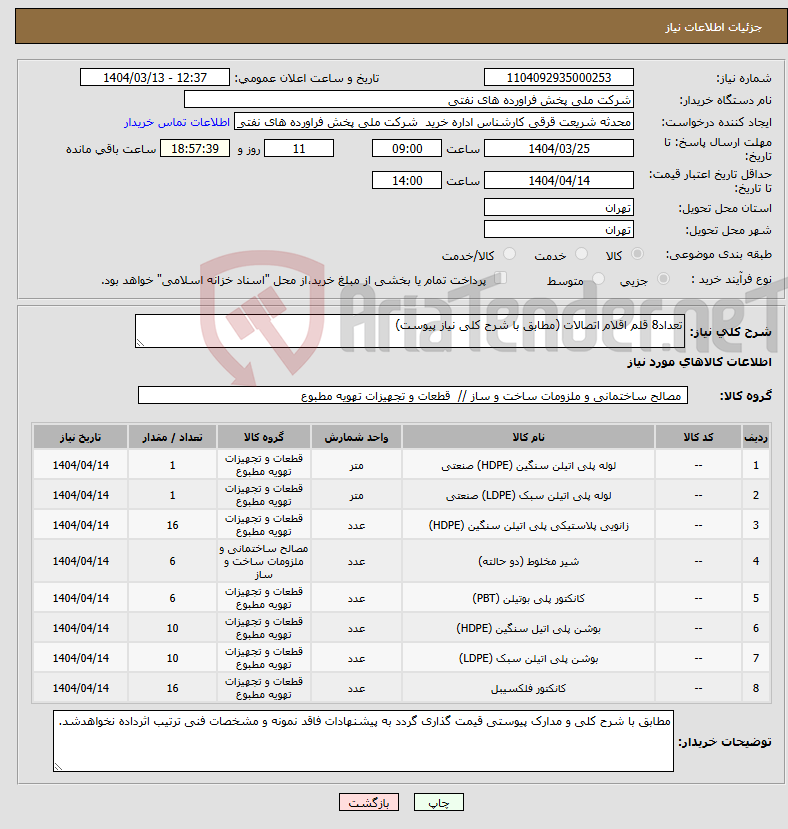Click row 6 item بوشن پلی اتیل سنگین (HDPE)
The height and width of the screenshot is (829, 788).
pyautogui.click(x=528, y=628)
